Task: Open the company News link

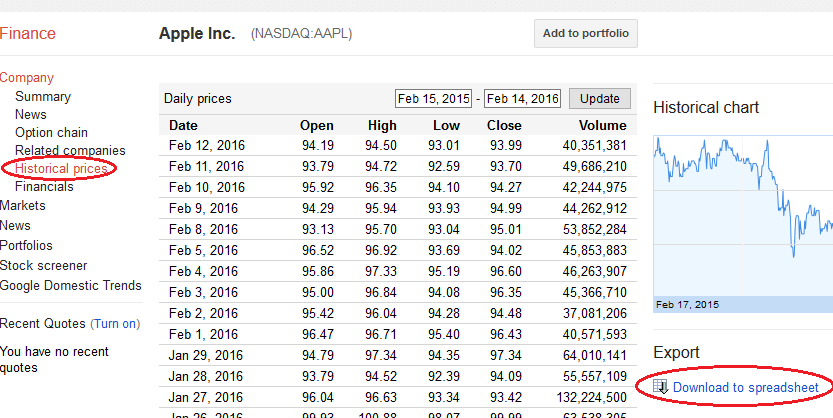Action: pyautogui.click(x=30, y=115)
